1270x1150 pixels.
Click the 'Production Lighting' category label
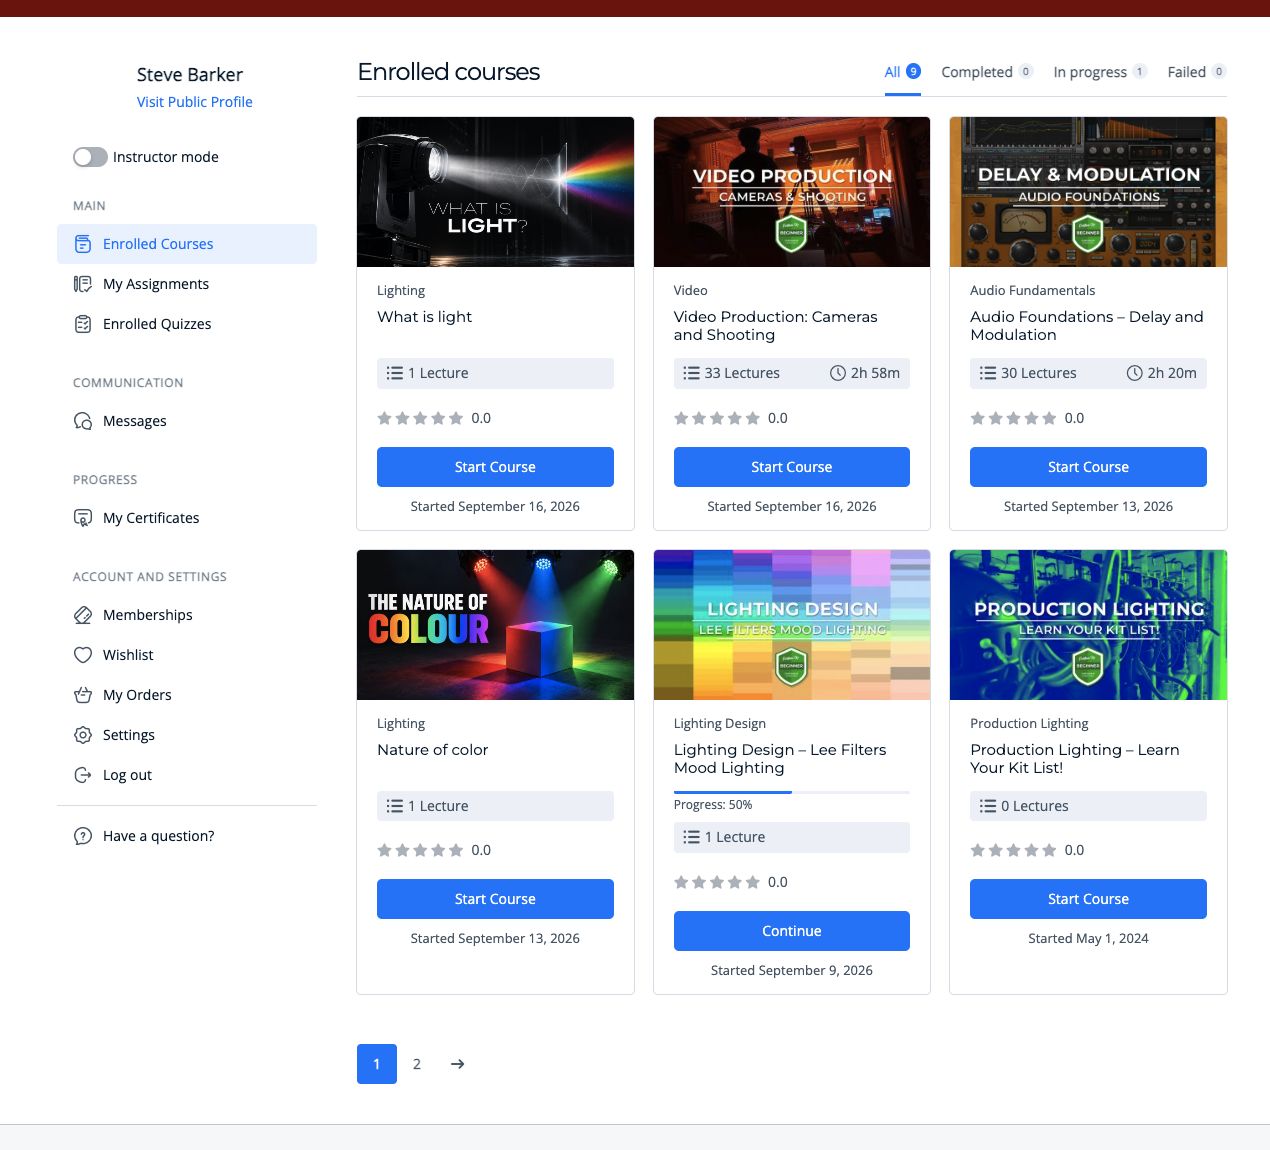click(x=1029, y=724)
